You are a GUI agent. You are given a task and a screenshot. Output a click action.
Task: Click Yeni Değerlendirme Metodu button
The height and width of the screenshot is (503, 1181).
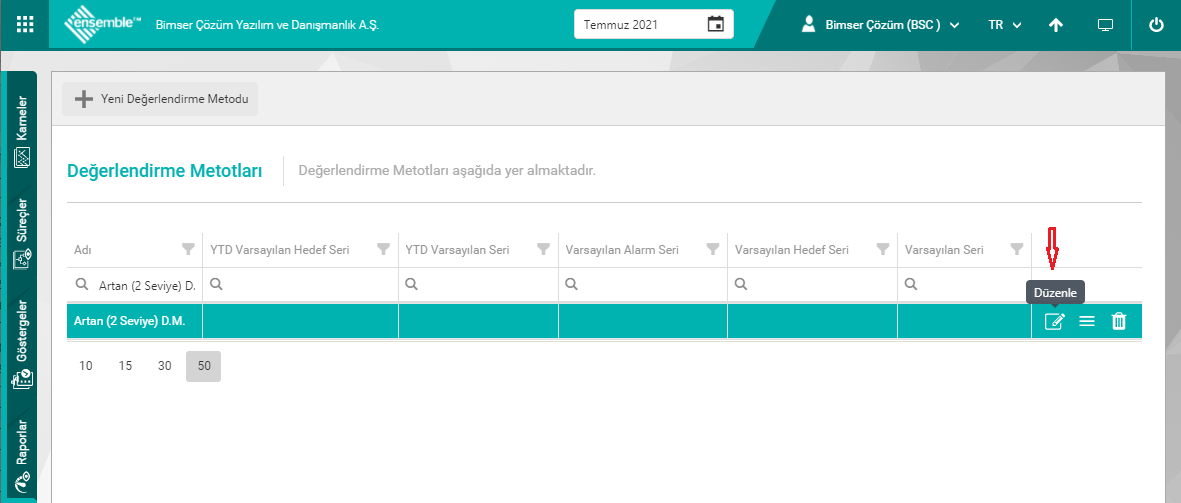click(x=160, y=99)
